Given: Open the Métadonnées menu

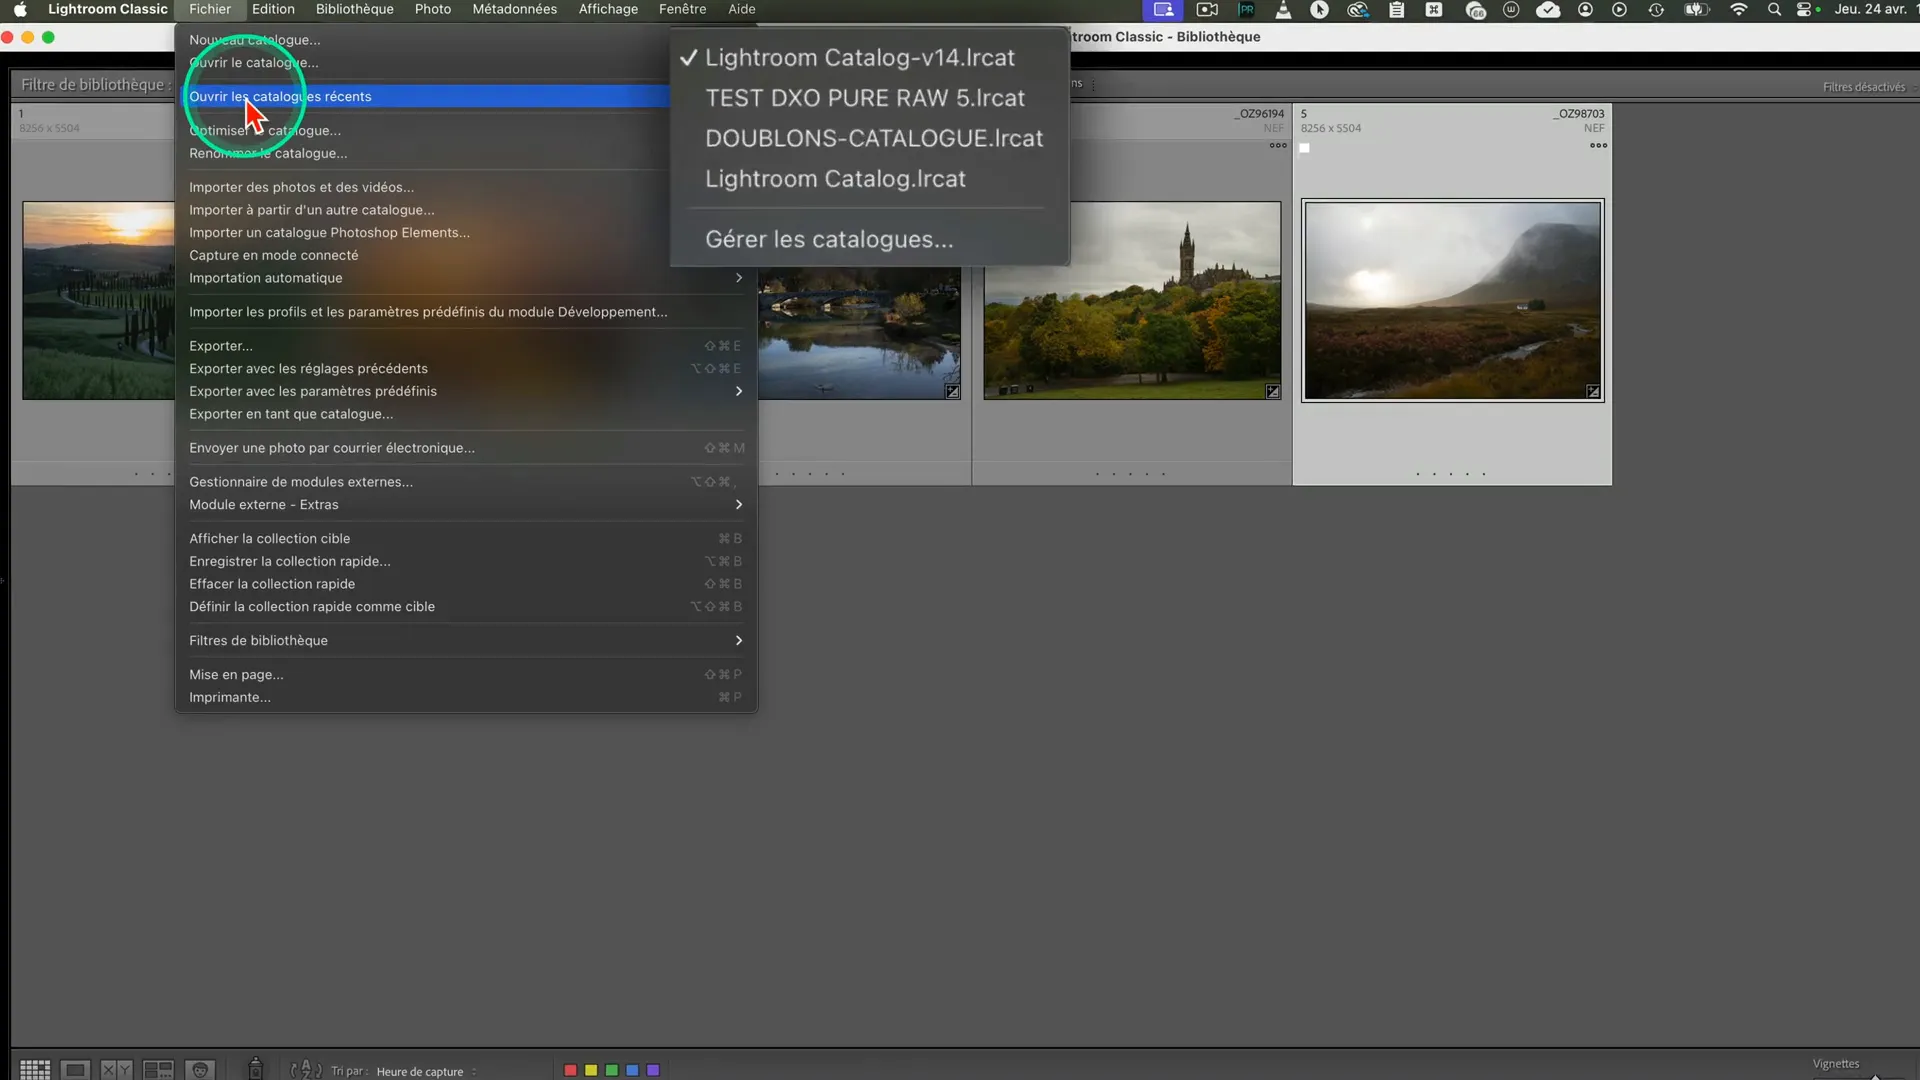Looking at the screenshot, I should click(x=514, y=9).
